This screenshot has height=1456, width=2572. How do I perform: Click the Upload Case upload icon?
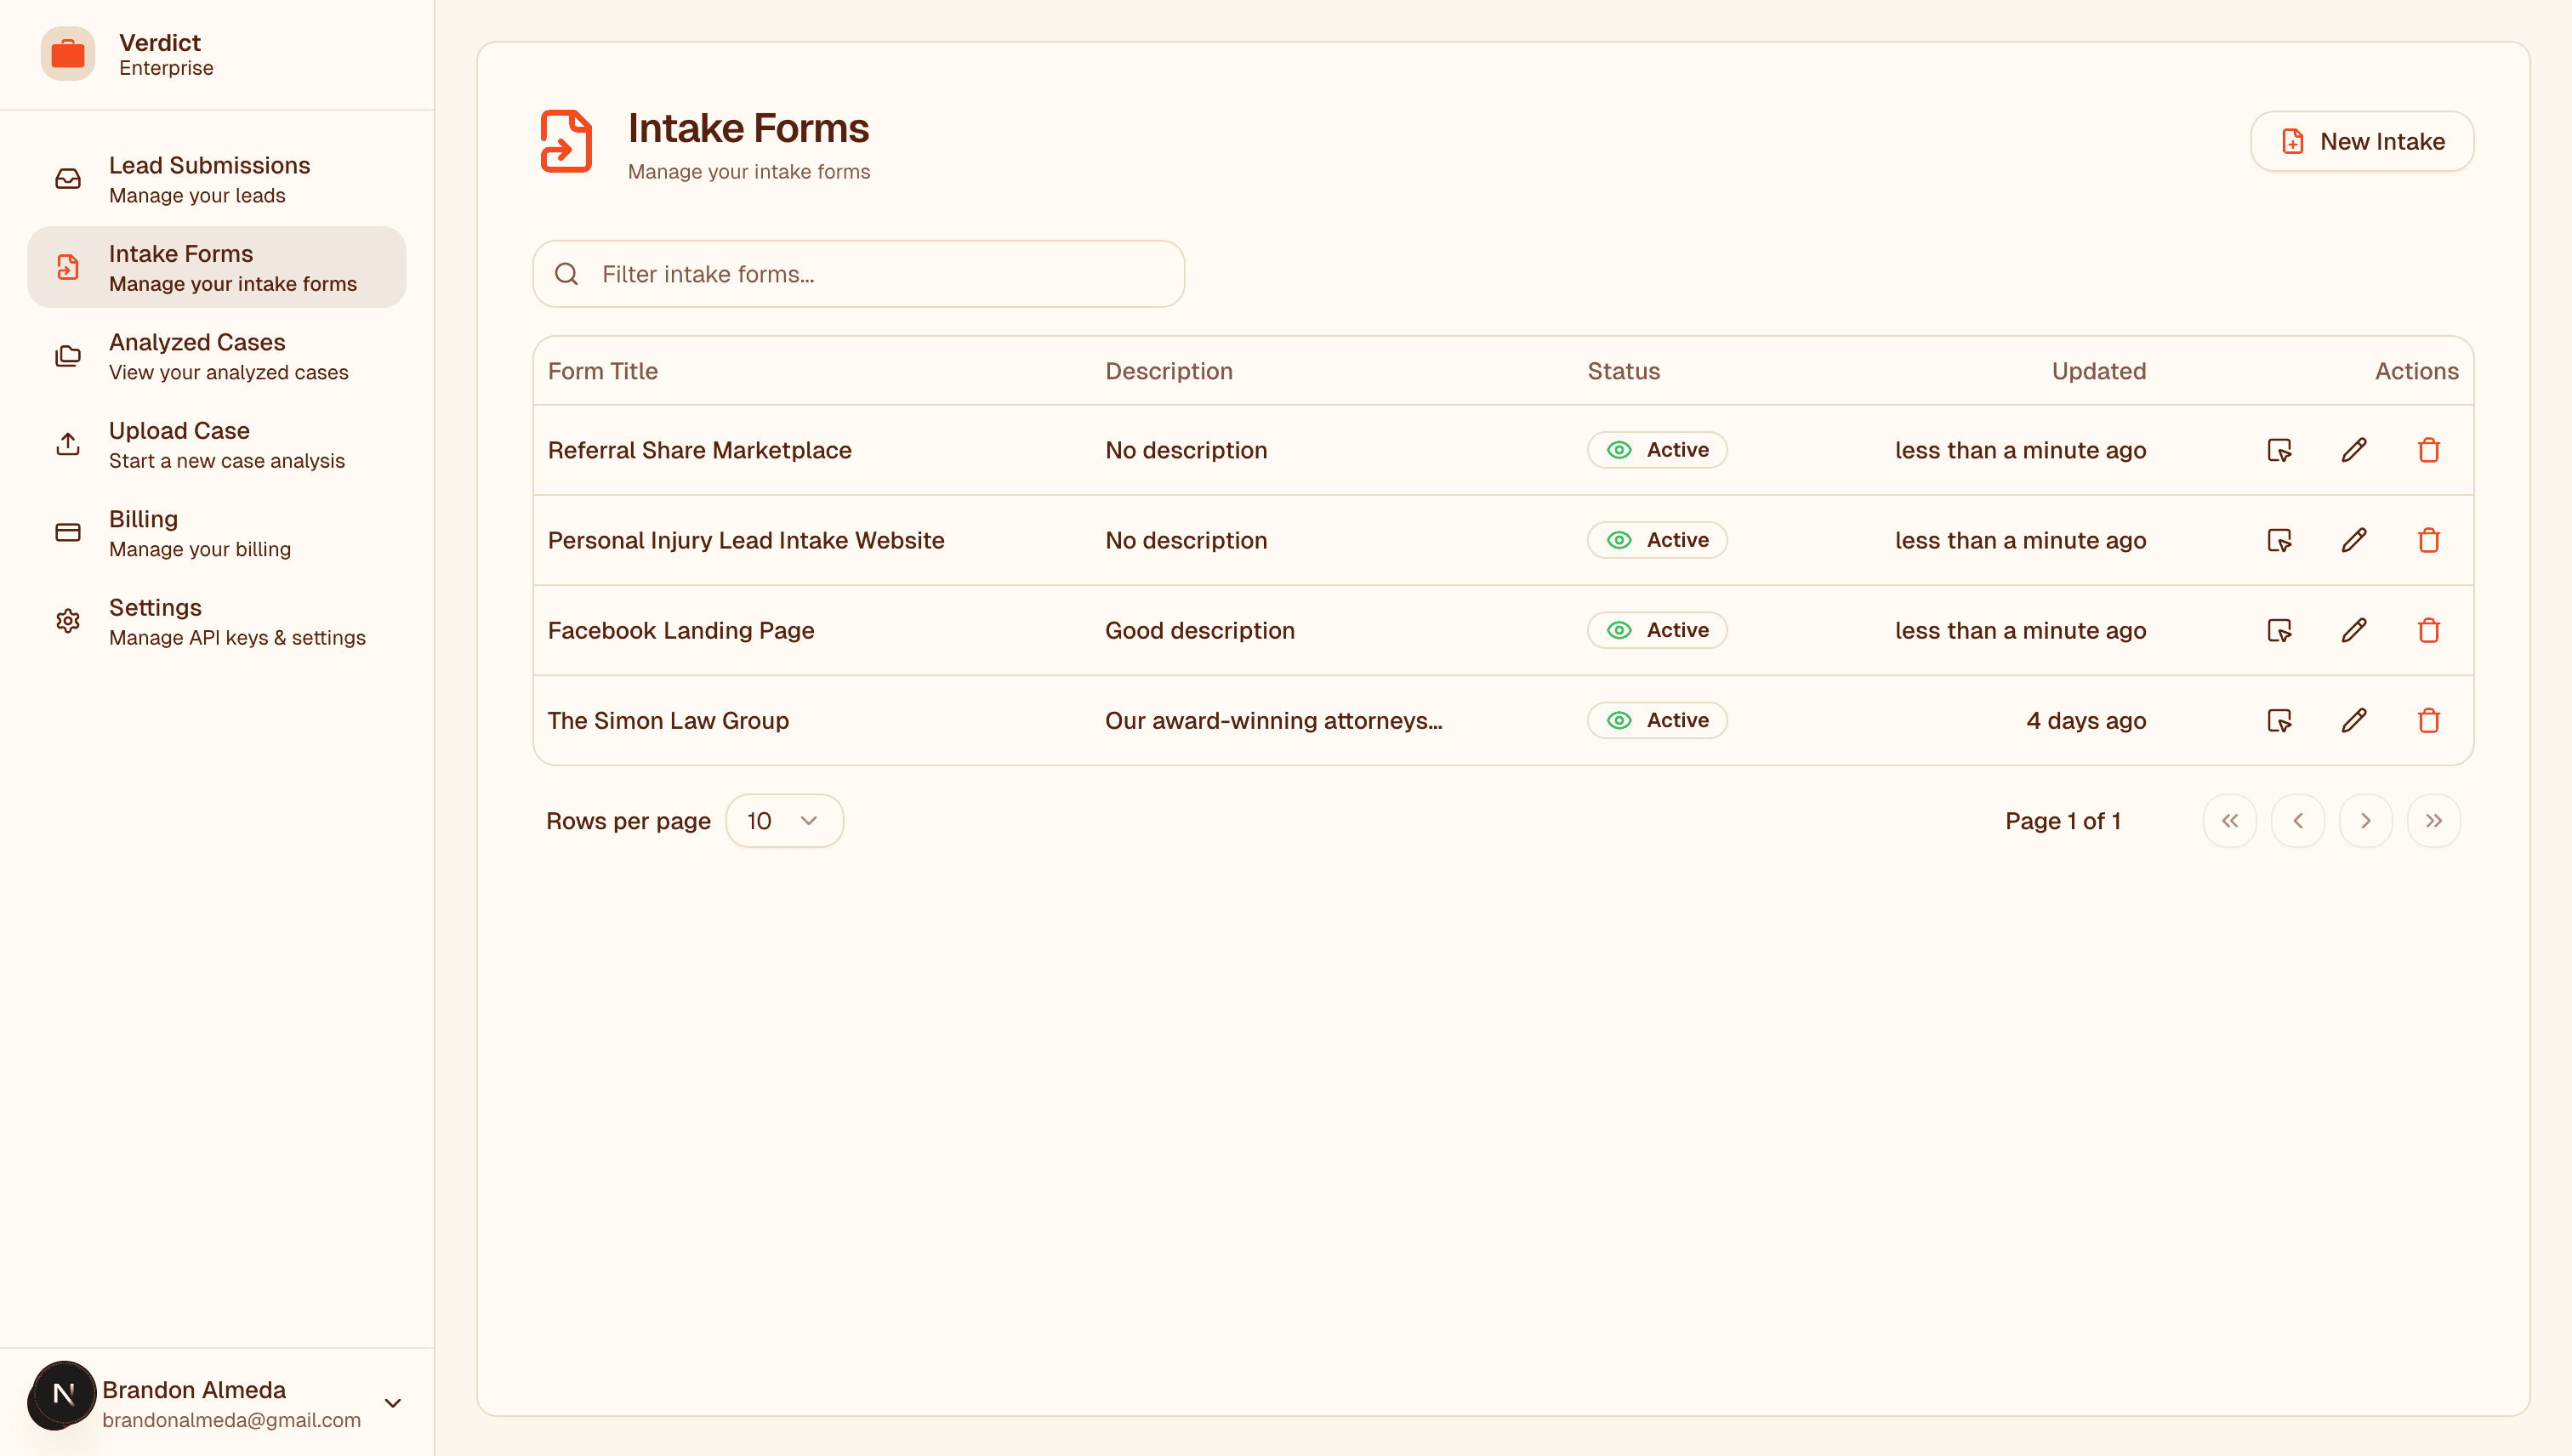(68, 444)
